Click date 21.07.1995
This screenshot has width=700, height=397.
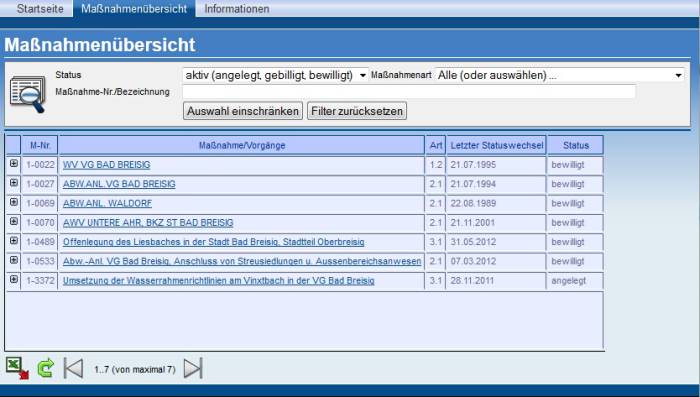tap(473, 165)
